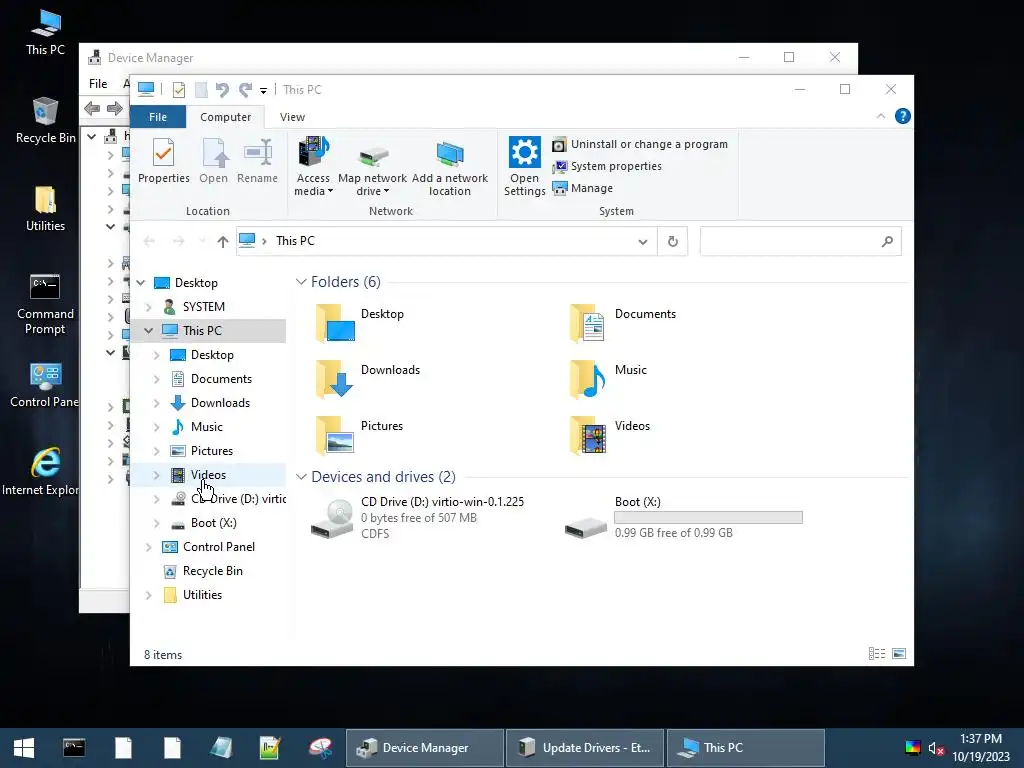Viewport: 1024px width, 768px height.
Task: Select Pictures in navigation pane
Action: point(212,451)
